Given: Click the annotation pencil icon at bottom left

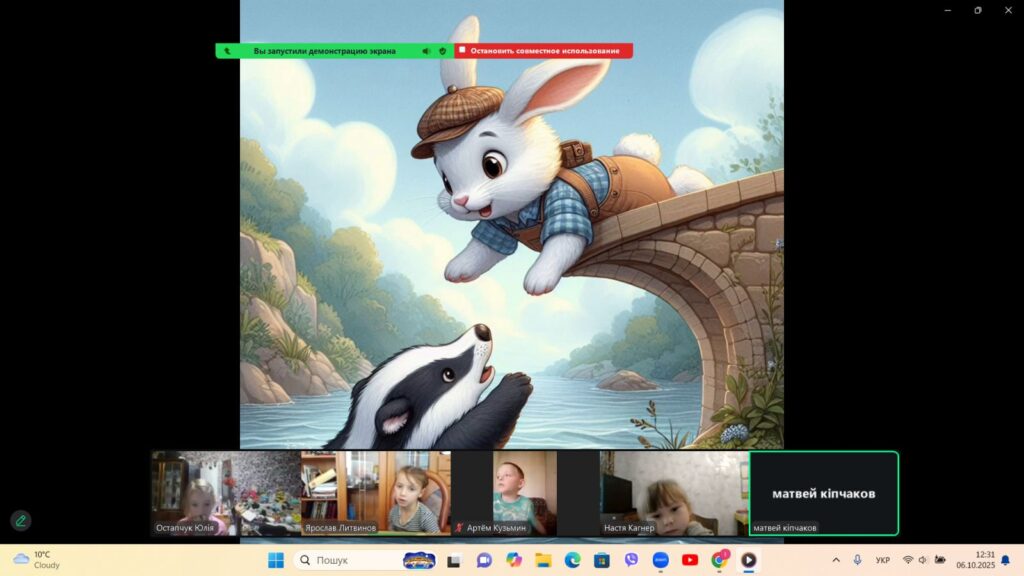Looking at the screenshot, I should (20, 520).
